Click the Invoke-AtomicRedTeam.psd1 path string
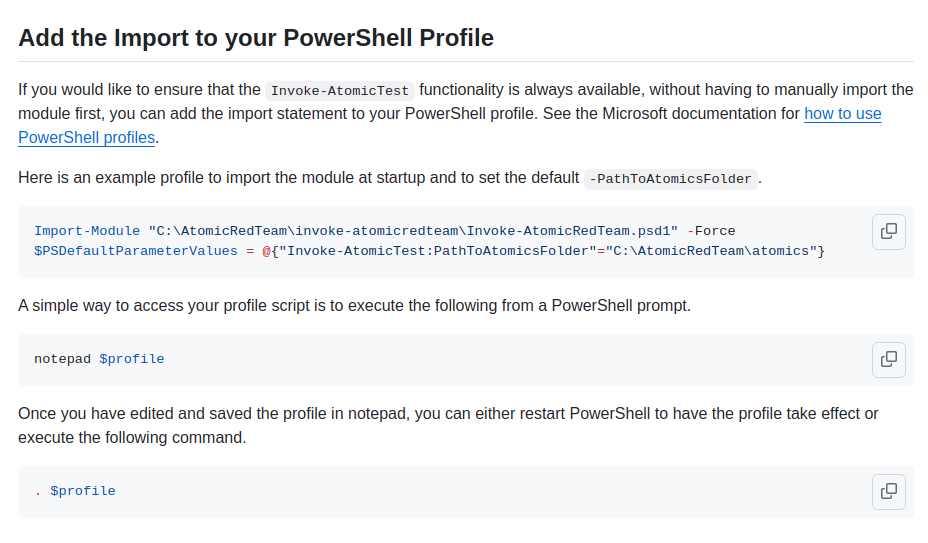Image resolution: width=928 pixels, height=543 pixels. 413,231
